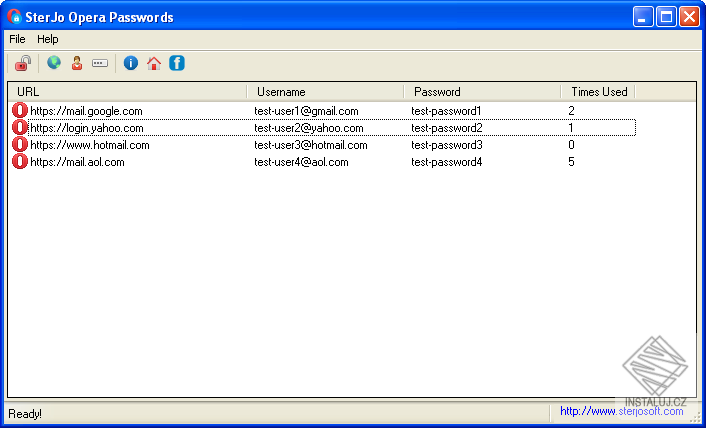
Task: Click username test-user3@hotmail.com
Action: click(311, 145)
